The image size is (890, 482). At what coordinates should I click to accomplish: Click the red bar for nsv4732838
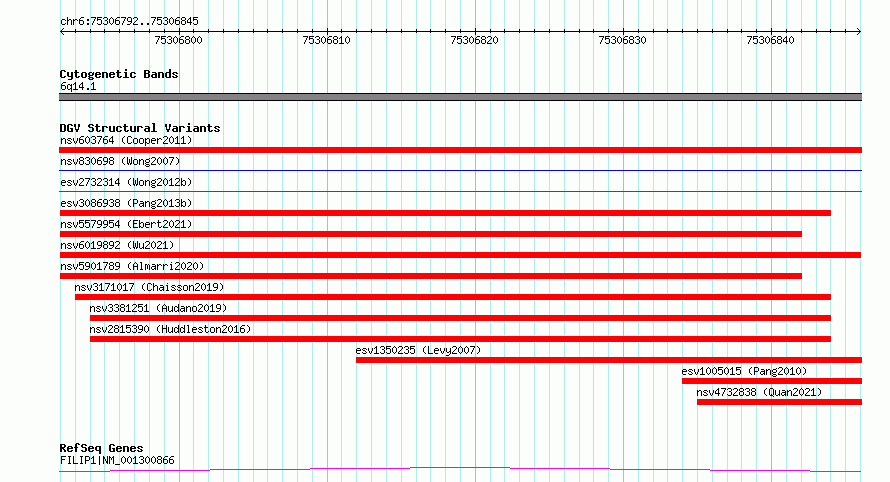click(779, 402)
